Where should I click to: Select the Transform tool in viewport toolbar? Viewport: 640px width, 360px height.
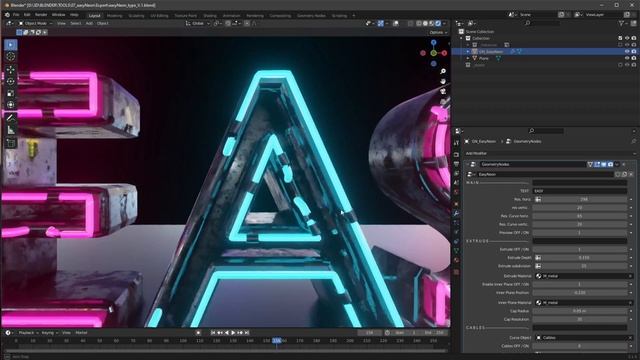11,105
